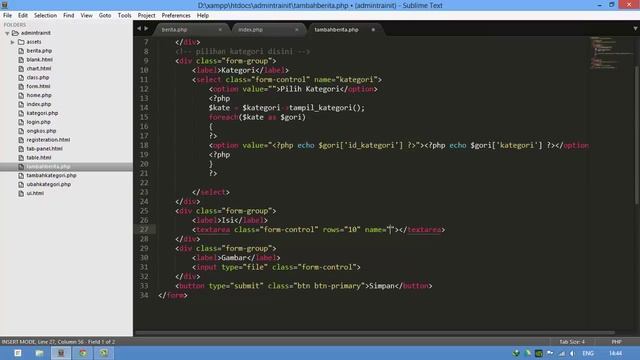Click Sublime Text taskbar icon

coord(61,353)
